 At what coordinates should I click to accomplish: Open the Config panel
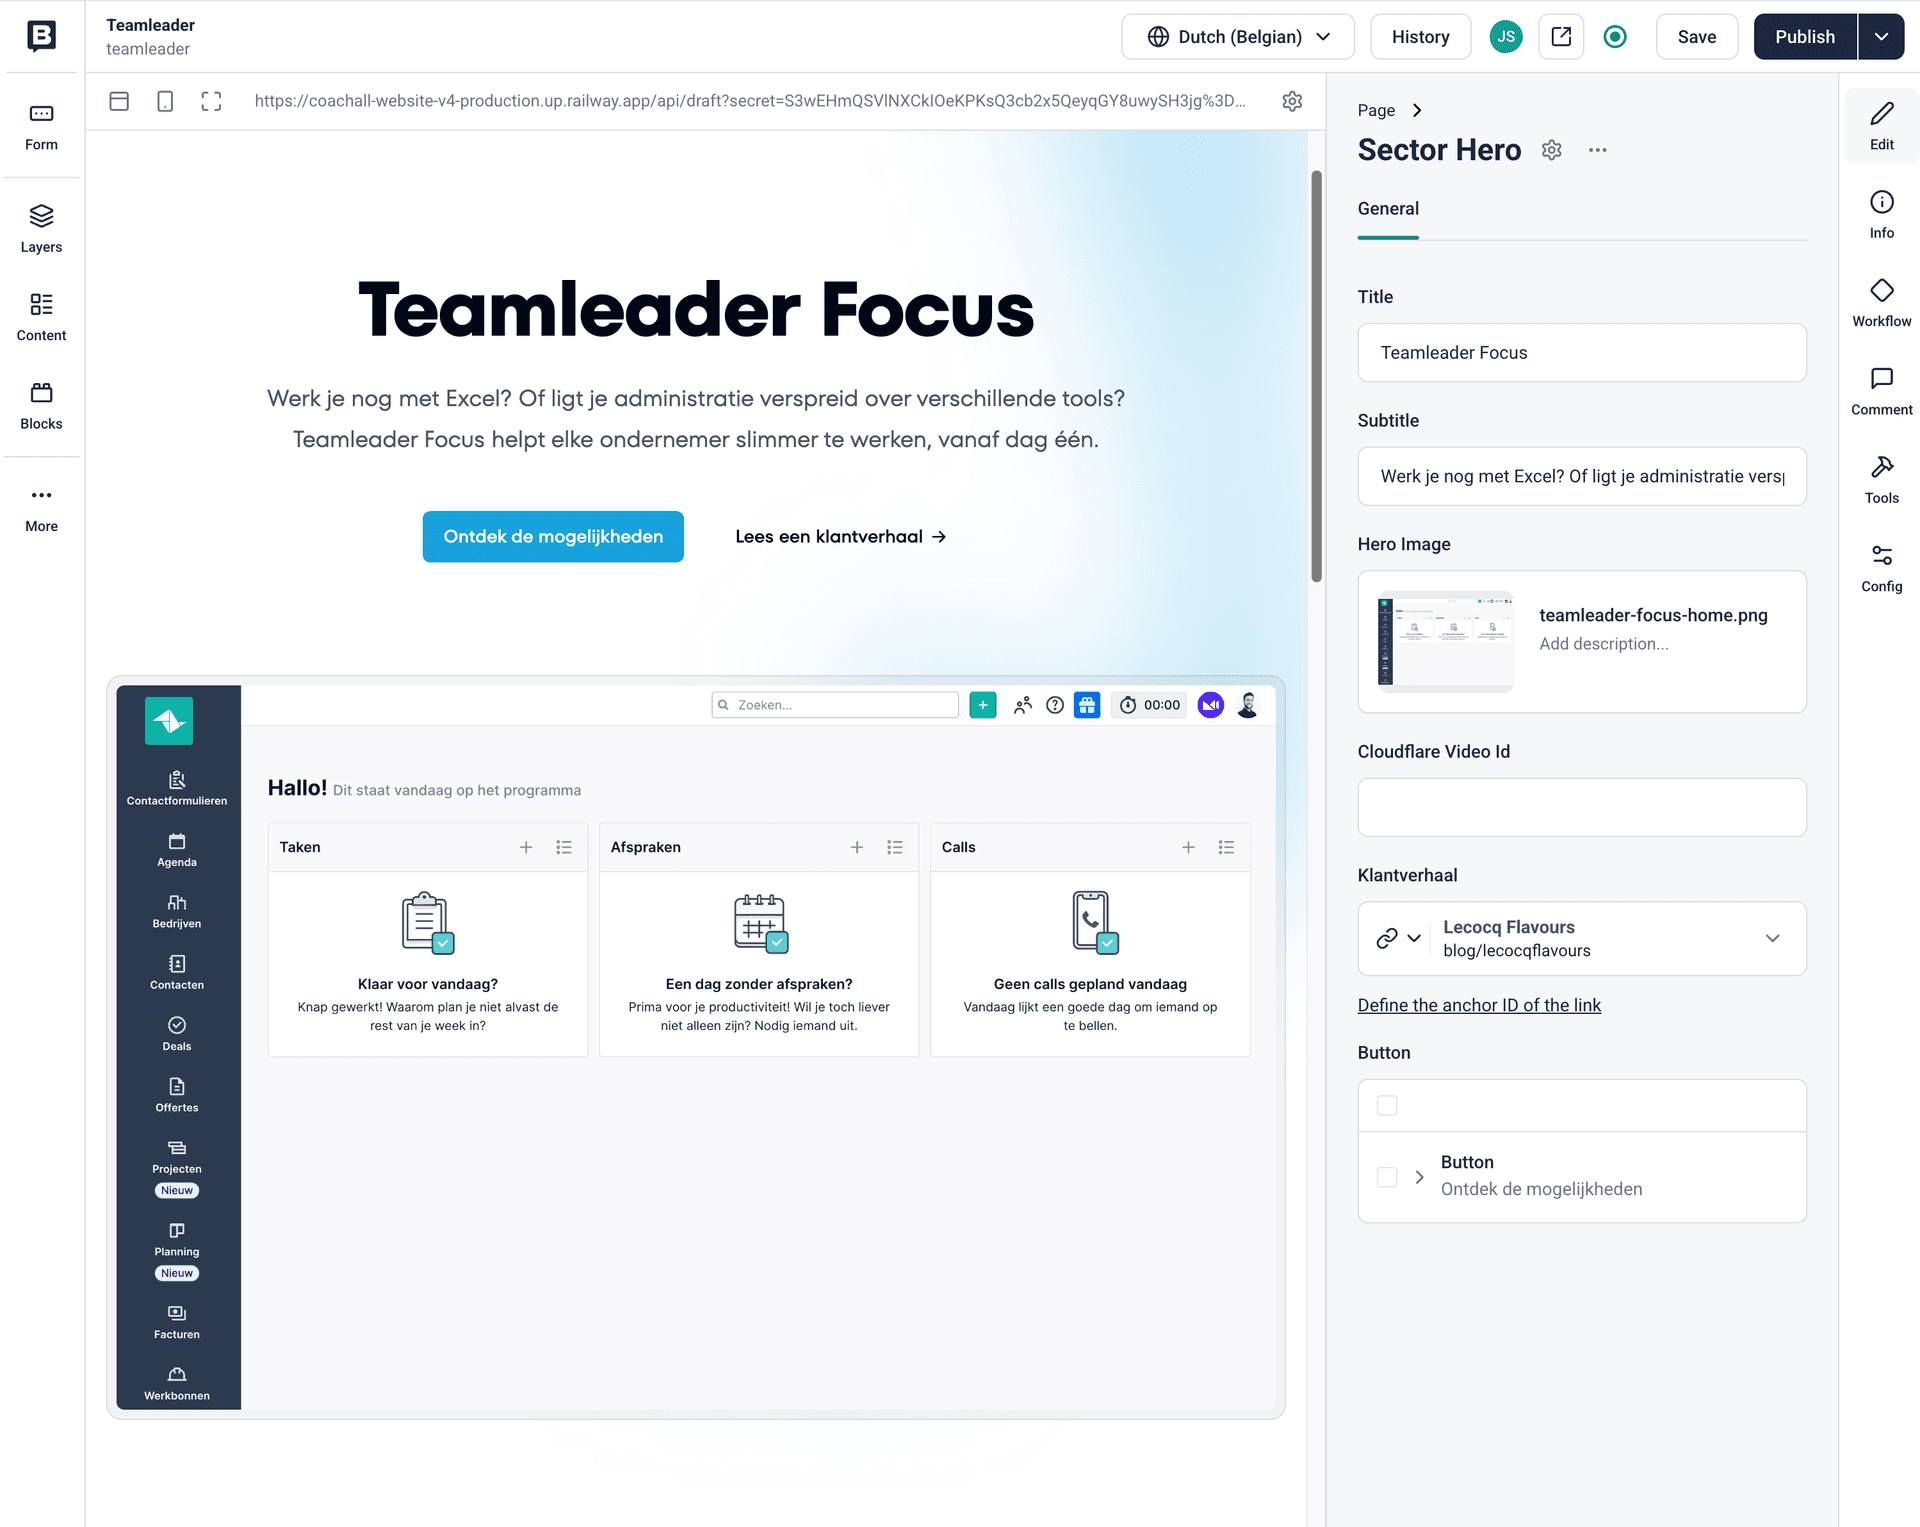click(x=1882, y=568)
